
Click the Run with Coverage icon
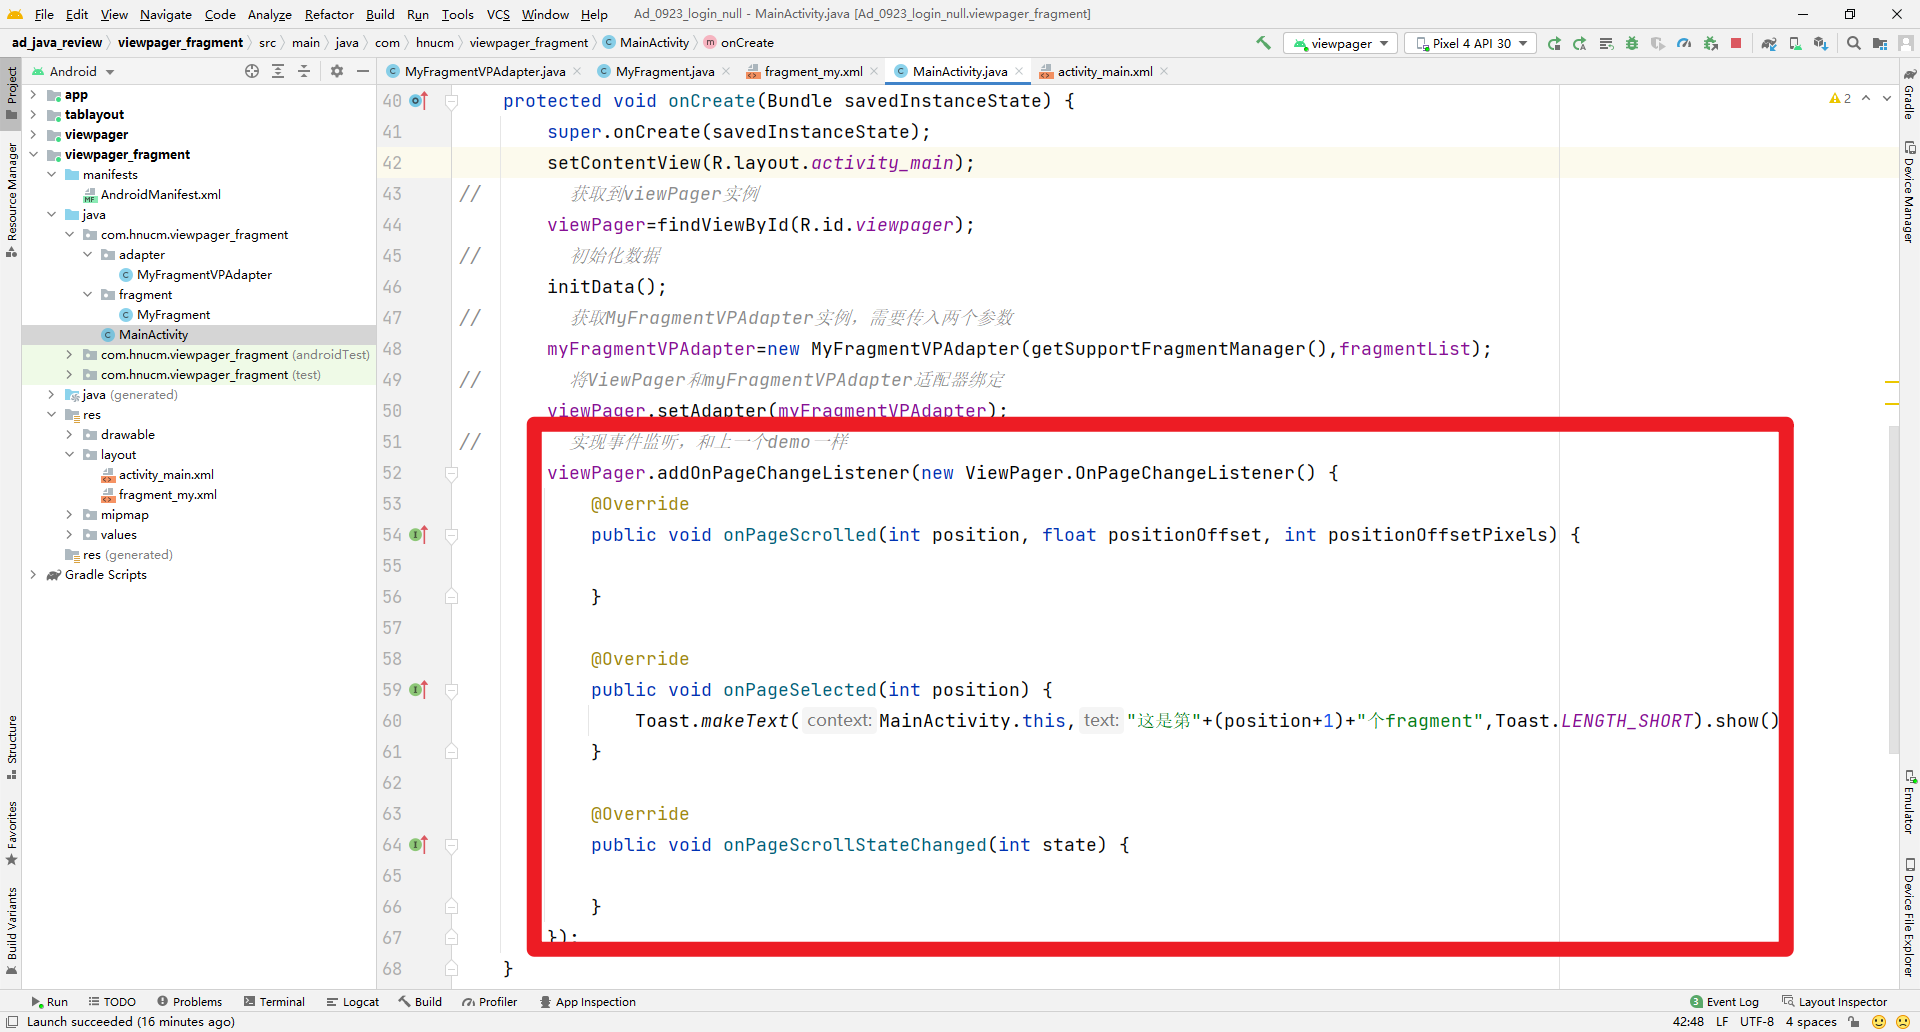[1658, 43]
